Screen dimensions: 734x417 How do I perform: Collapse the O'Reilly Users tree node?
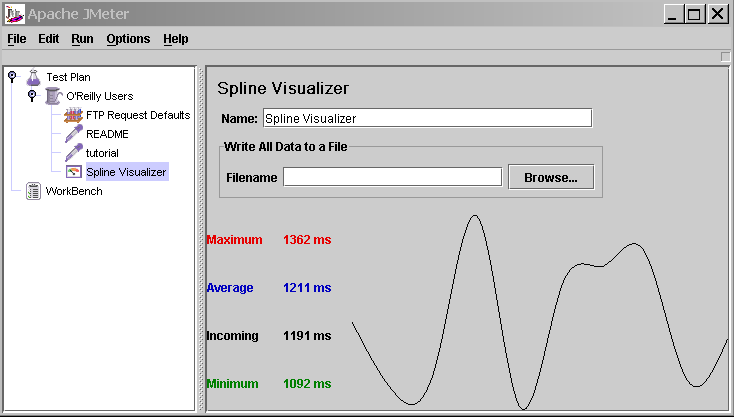[x=32, y=95]
